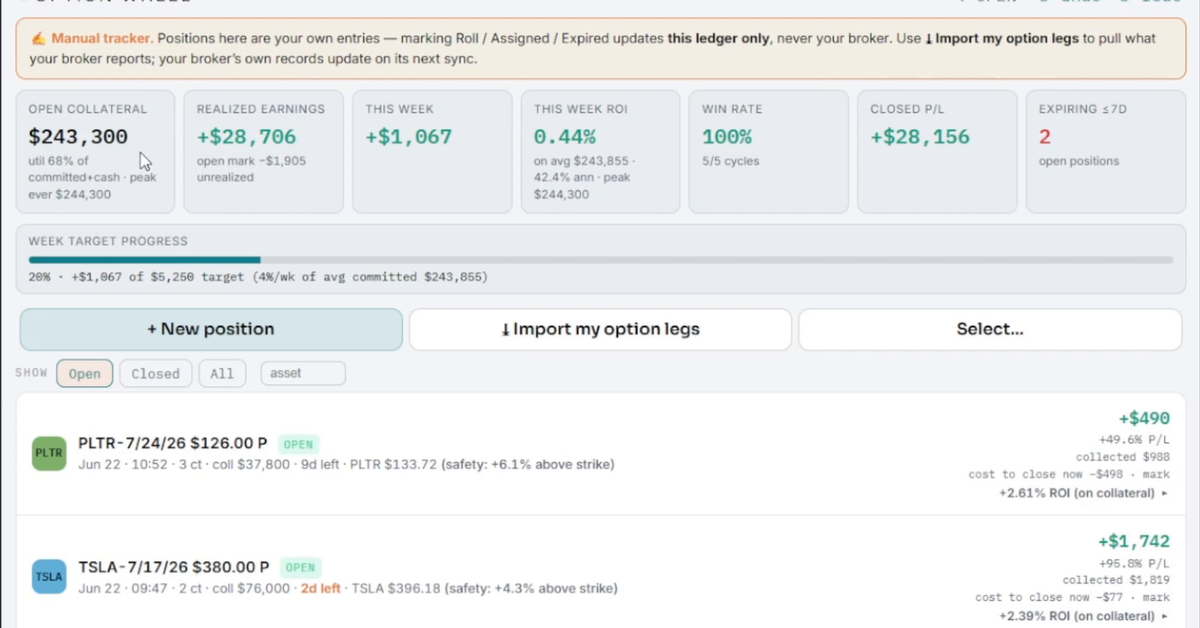Image resolution: width=1200 pixels, height=628 pixels.
Task: Click the + New position button
Action: 211,329
